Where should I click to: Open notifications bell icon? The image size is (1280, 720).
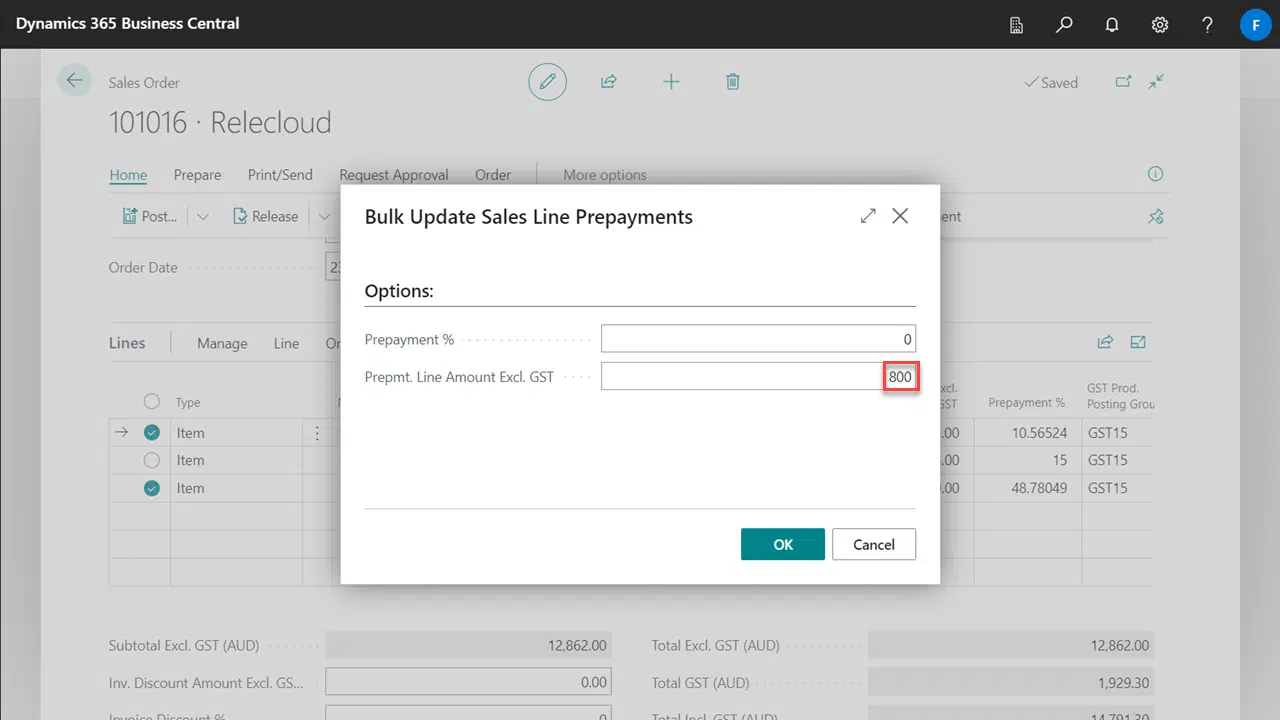pos(1112,24)
